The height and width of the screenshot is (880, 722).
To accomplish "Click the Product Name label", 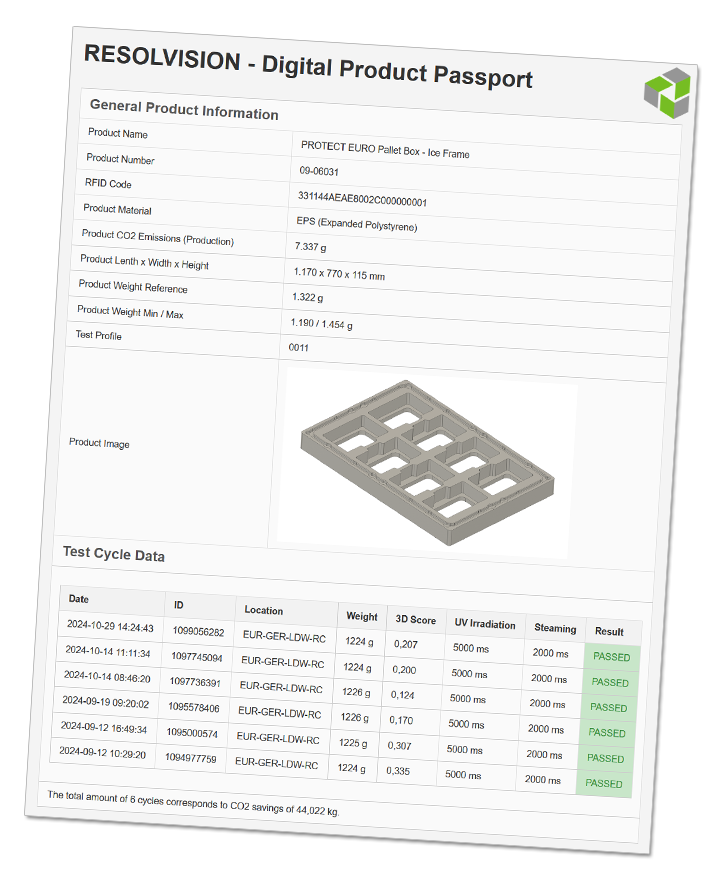I will [x=118, y=134].
